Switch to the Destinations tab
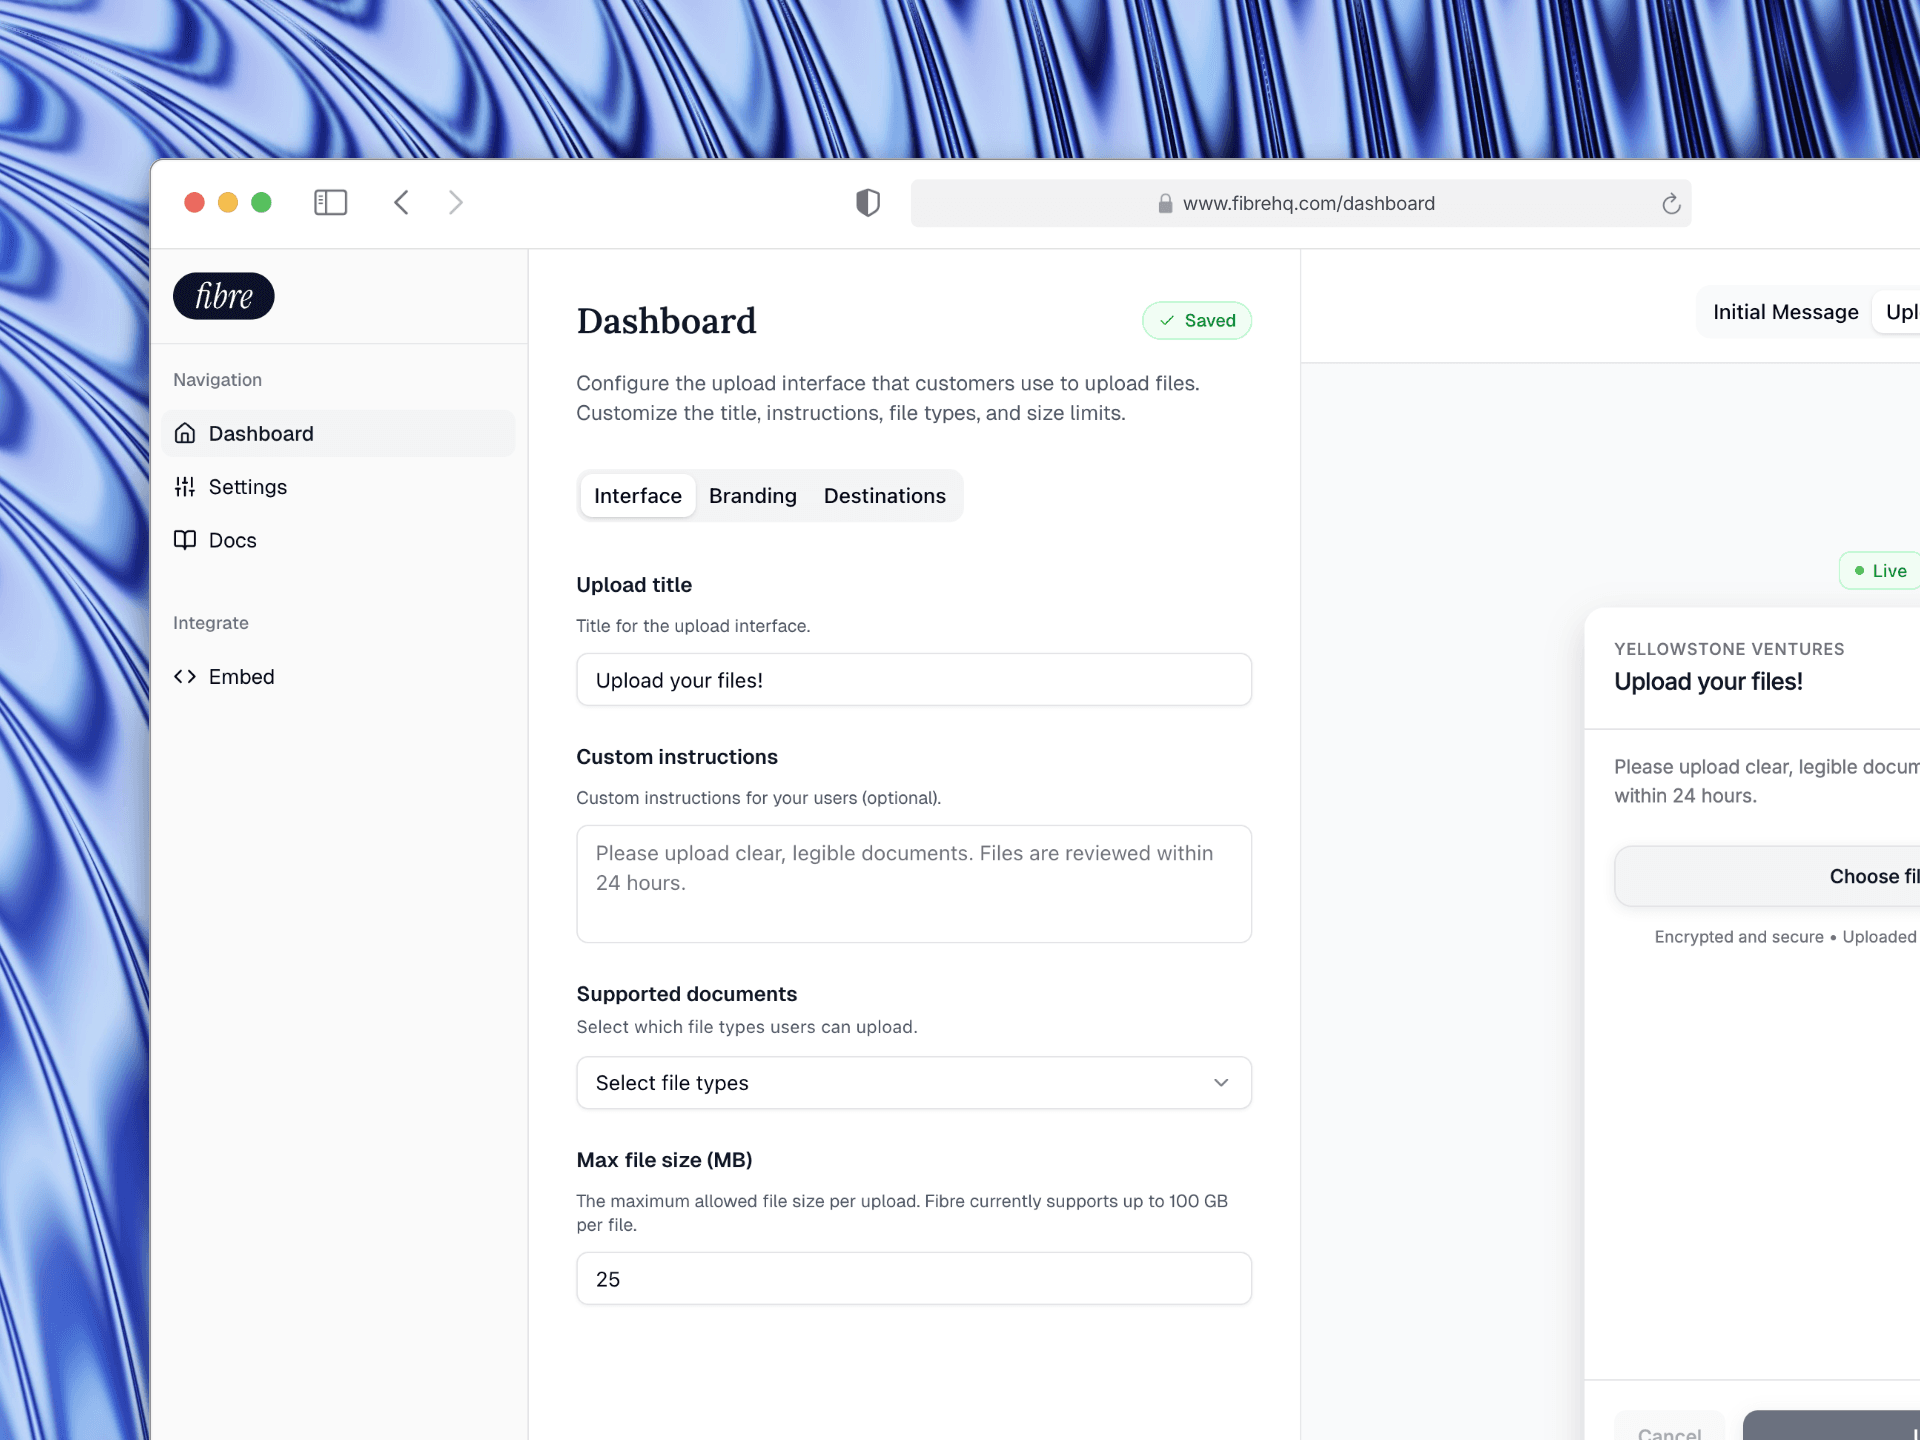The image size is (1920, 1440). click(884, 496)
